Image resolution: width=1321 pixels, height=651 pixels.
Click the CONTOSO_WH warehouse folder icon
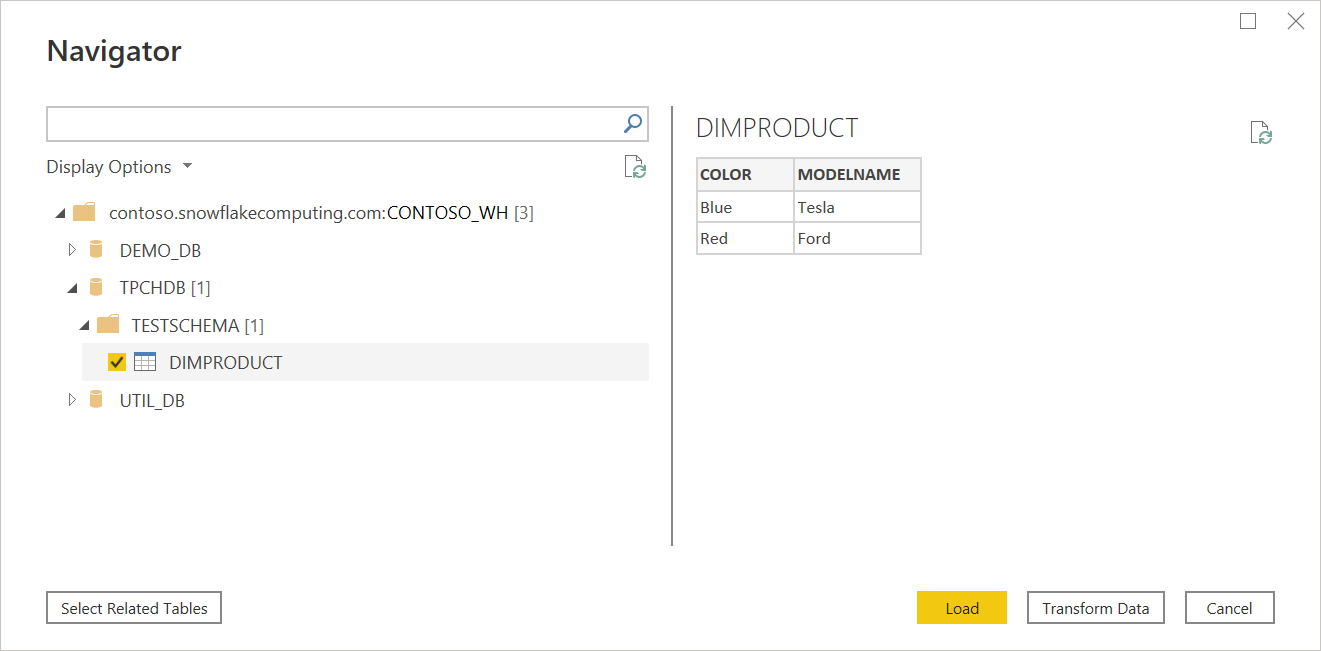(x=84, y=211)
